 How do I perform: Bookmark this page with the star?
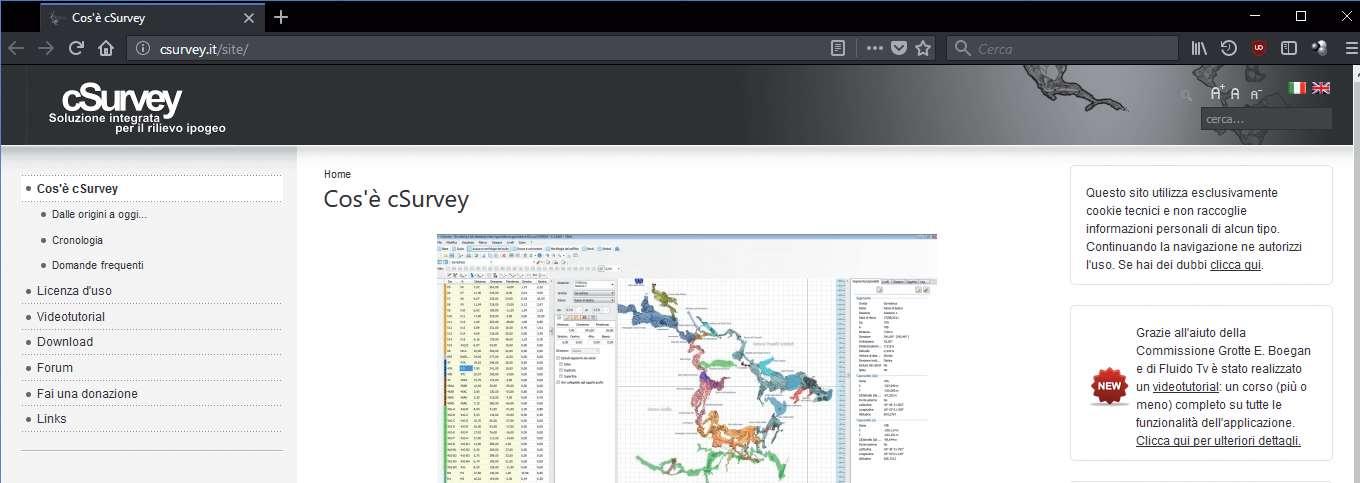coord(923,48)
